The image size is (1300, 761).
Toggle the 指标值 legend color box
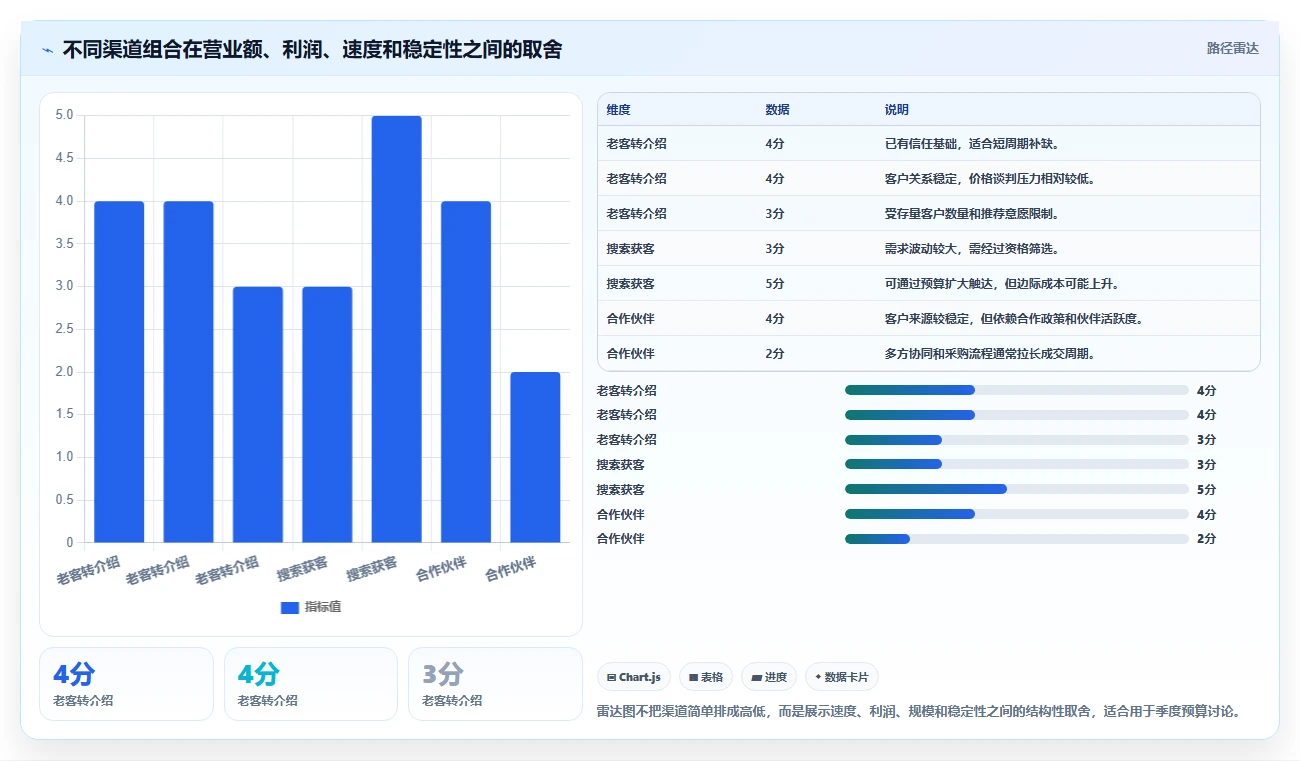tap(290, 607)
